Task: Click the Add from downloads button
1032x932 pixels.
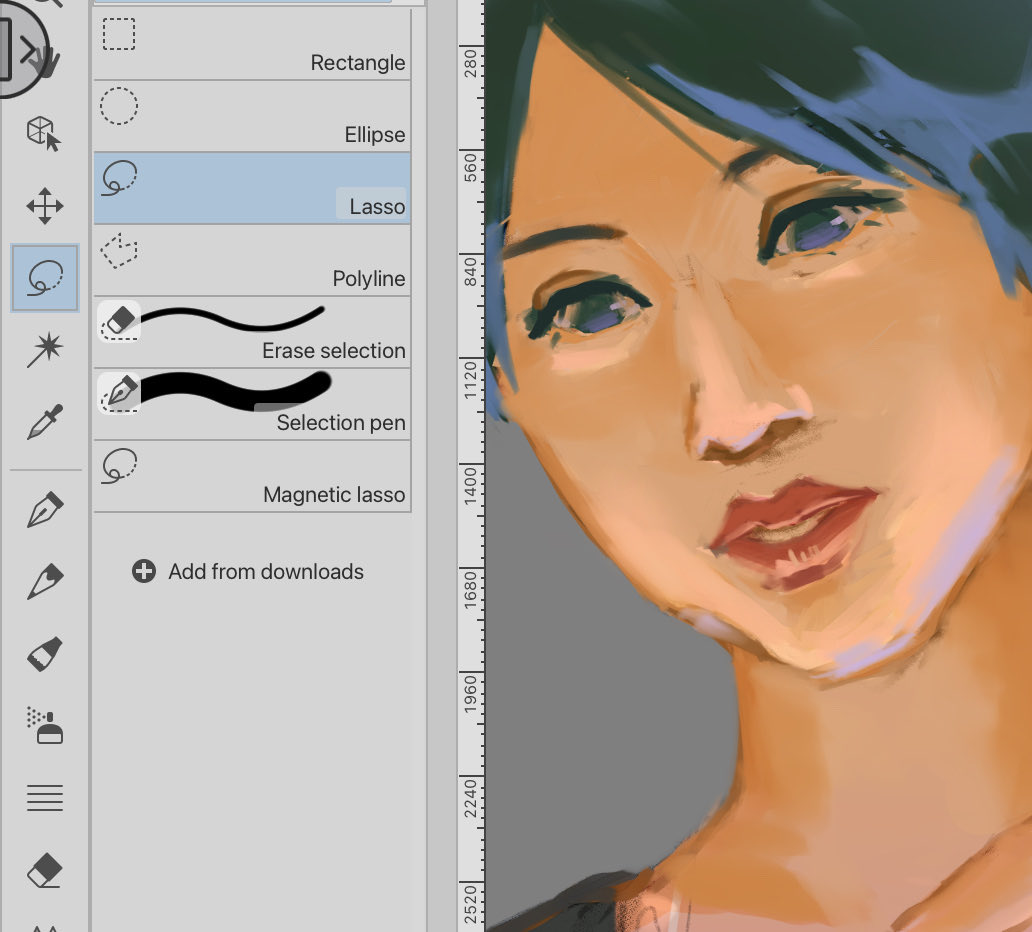Action: pyautogui.click(x=247, y=571)
